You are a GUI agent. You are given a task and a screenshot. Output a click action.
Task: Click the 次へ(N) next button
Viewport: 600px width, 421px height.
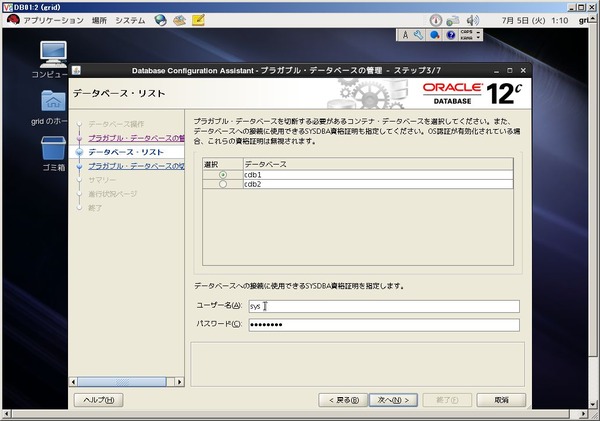pyautogui.click(x=393, y=400)
